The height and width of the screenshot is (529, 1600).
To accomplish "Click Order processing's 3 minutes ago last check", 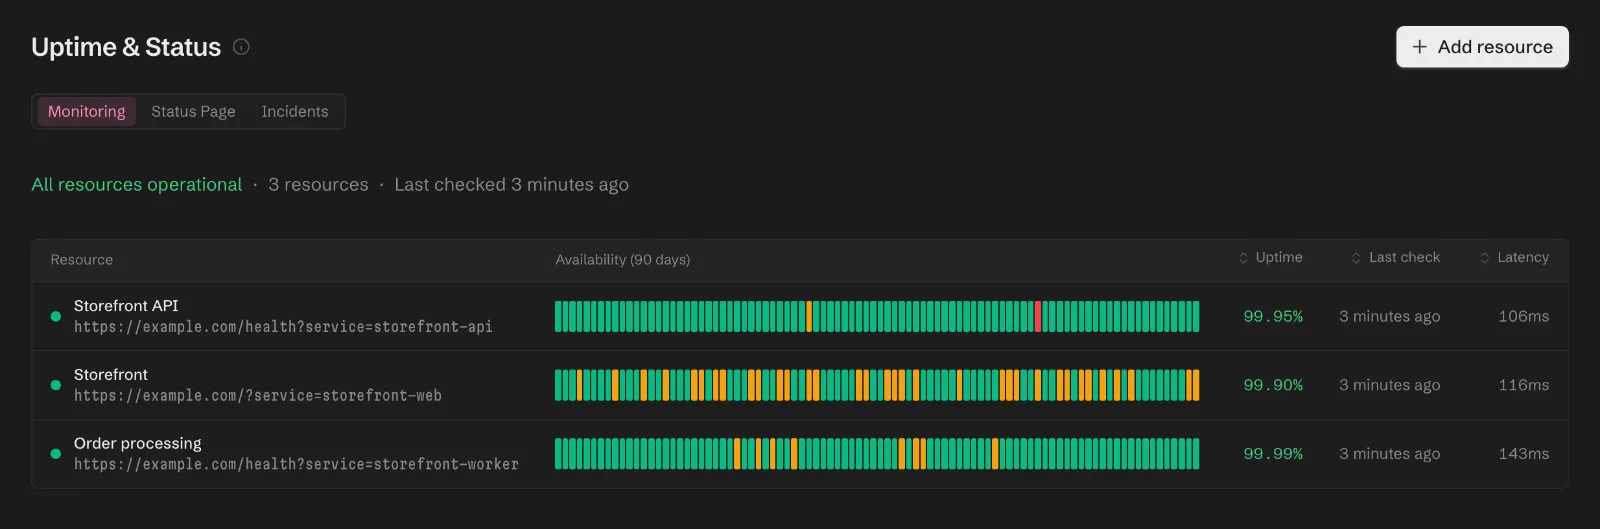I will point(1389,454).
